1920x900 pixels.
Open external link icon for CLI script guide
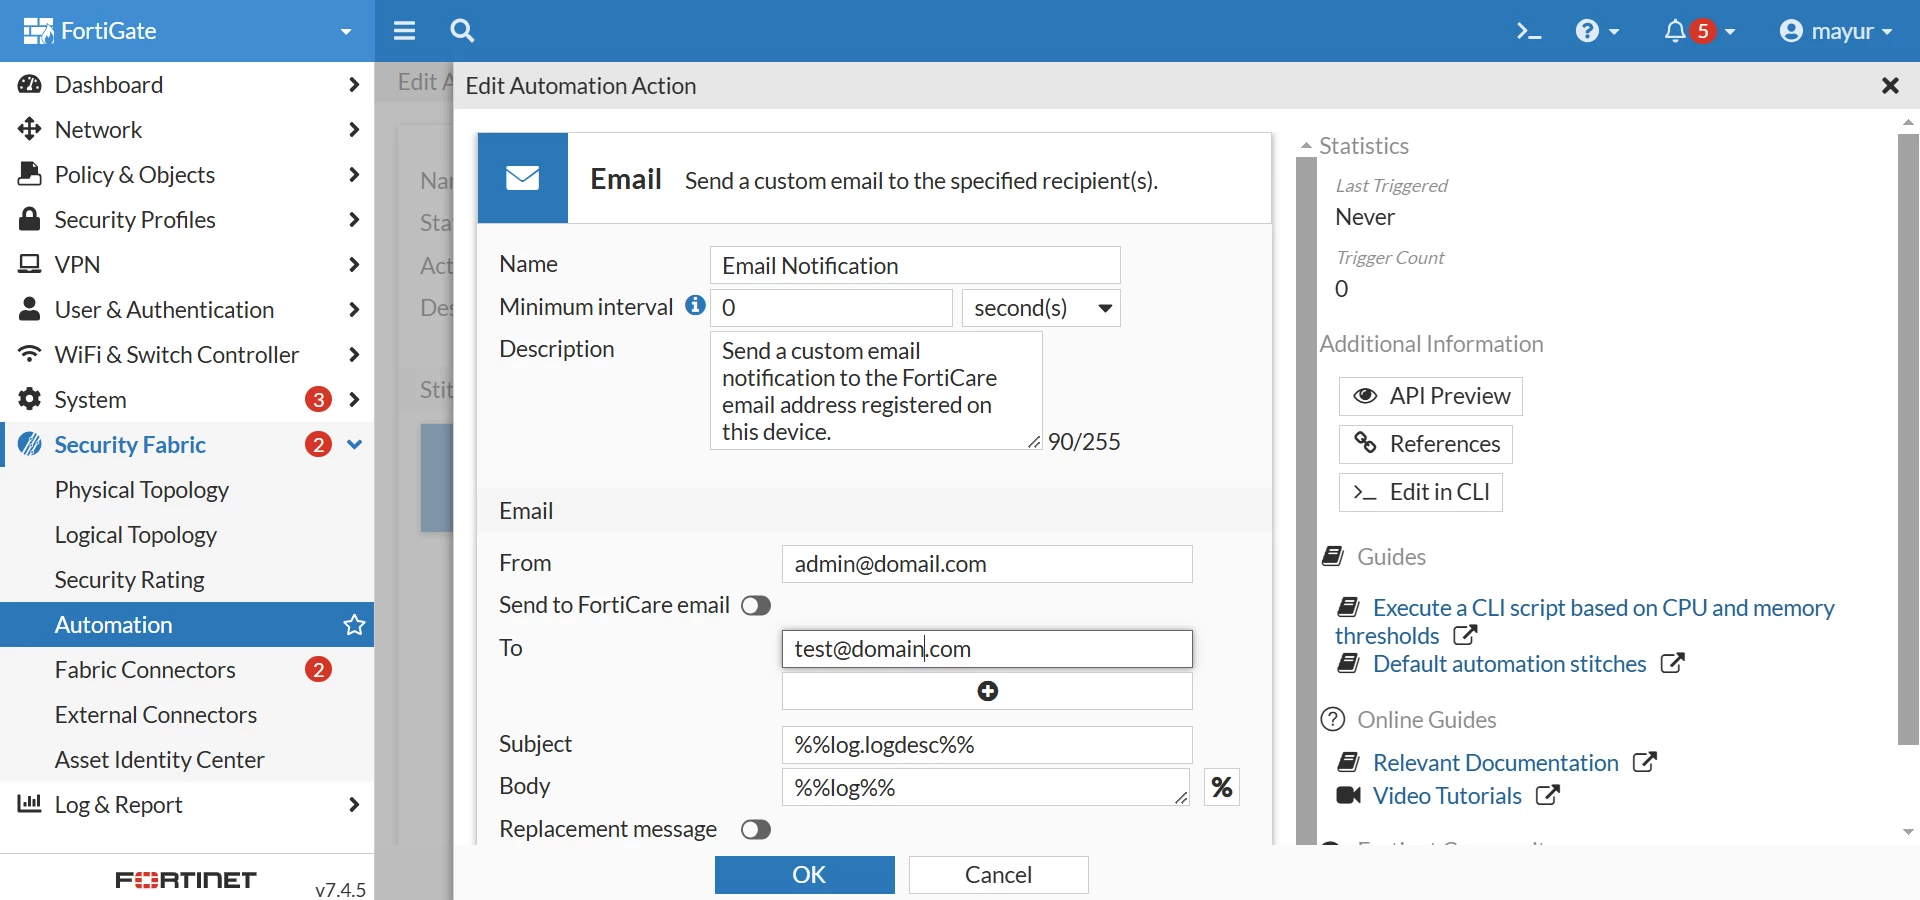tap(1465, 636)
